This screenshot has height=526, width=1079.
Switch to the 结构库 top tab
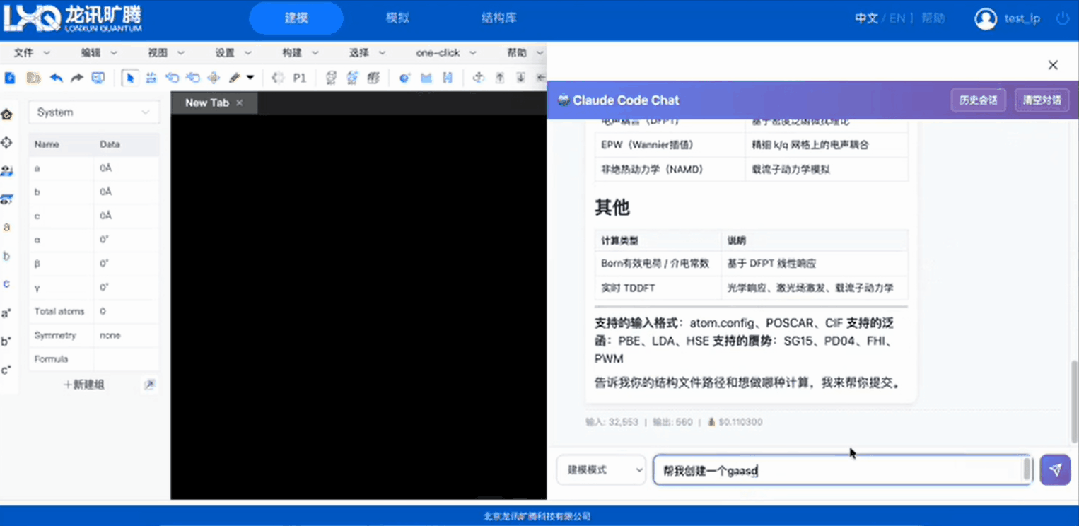click(499, 19)
